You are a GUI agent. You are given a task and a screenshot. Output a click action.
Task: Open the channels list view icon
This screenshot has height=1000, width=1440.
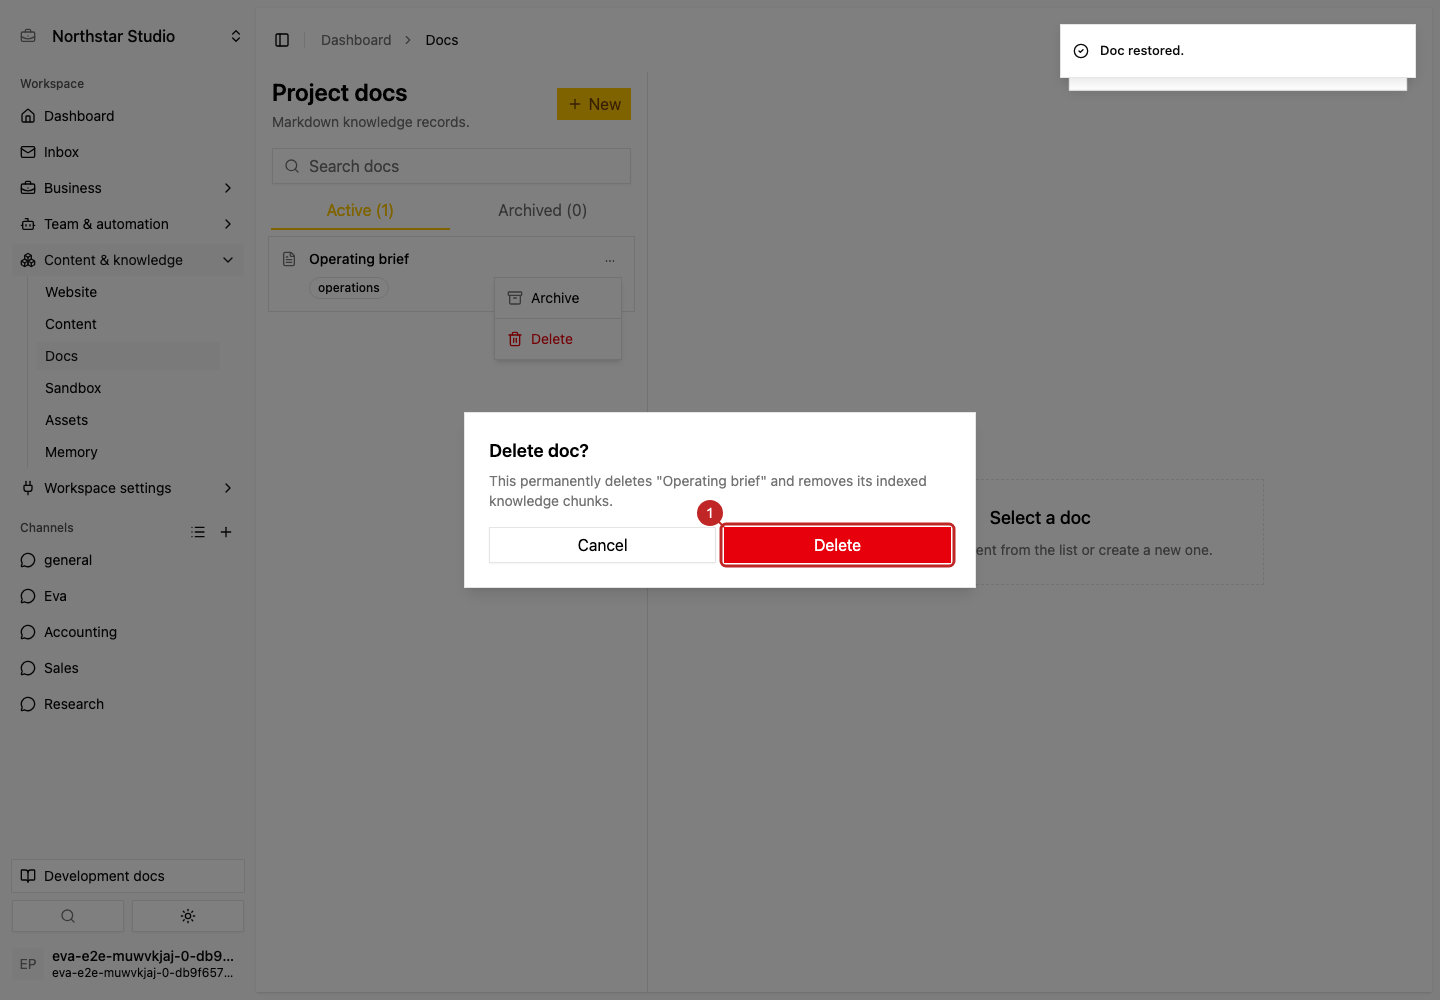point(198,532)
